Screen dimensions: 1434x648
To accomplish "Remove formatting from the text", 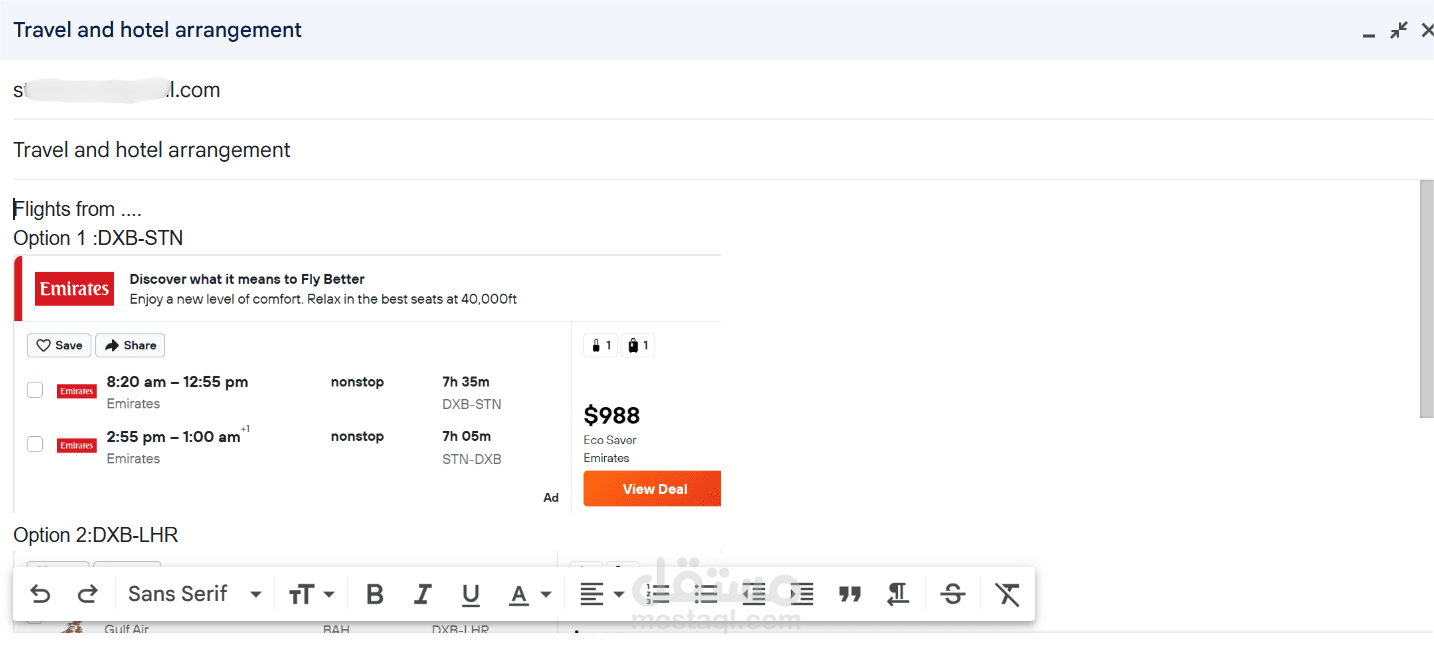I will point(1007,594).
